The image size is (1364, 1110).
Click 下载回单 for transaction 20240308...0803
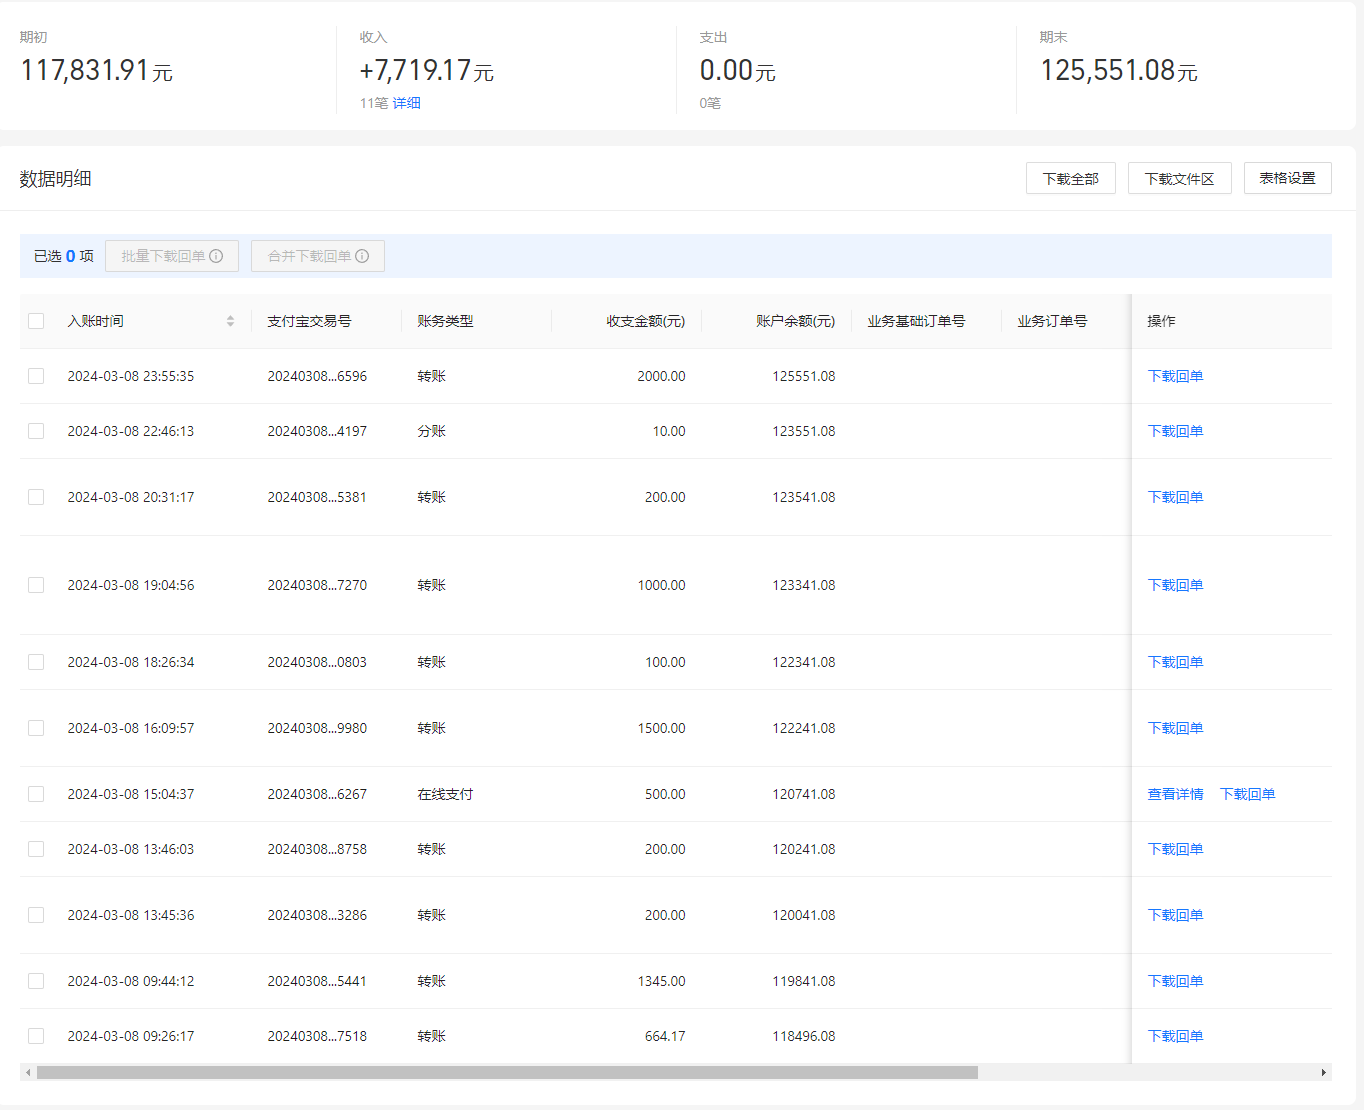point(1175,662)
